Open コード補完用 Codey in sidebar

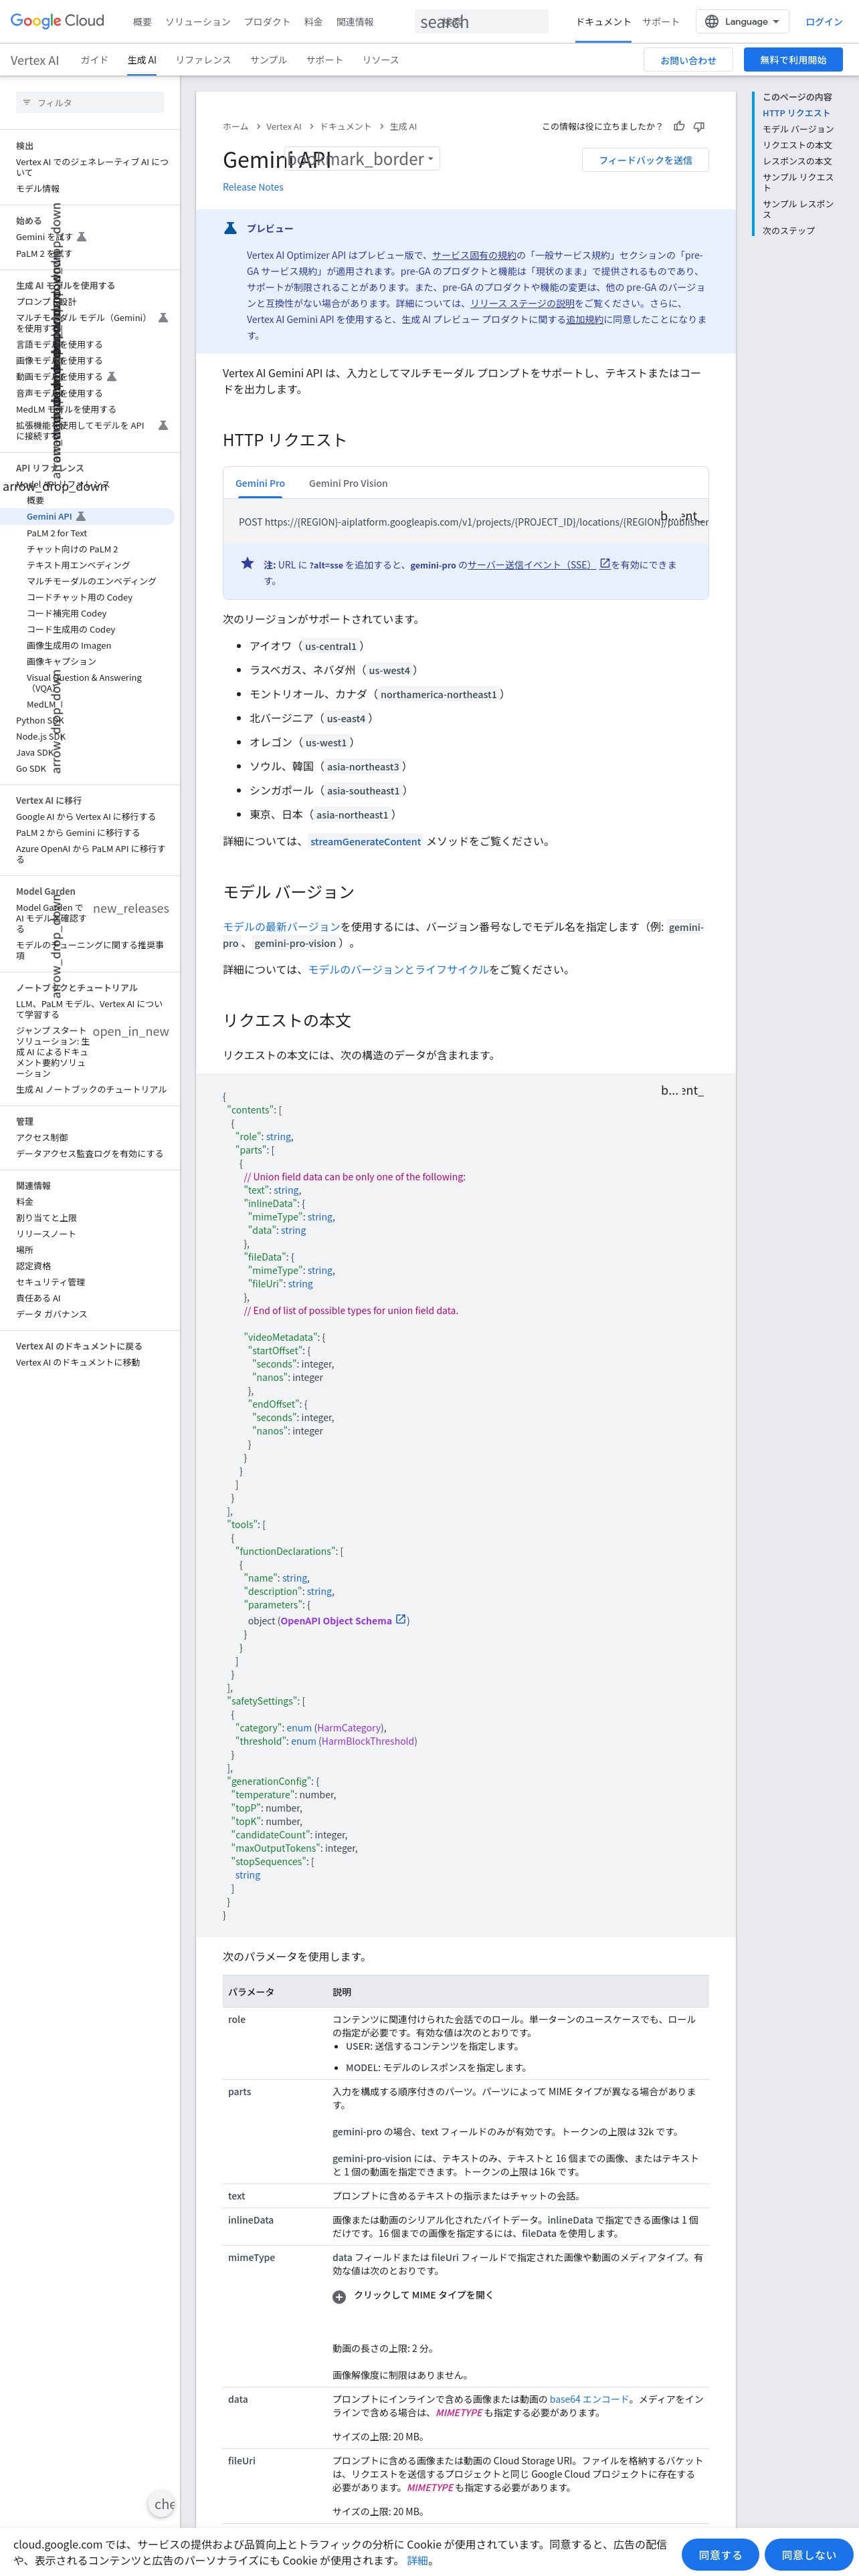(x=67, y=613)
